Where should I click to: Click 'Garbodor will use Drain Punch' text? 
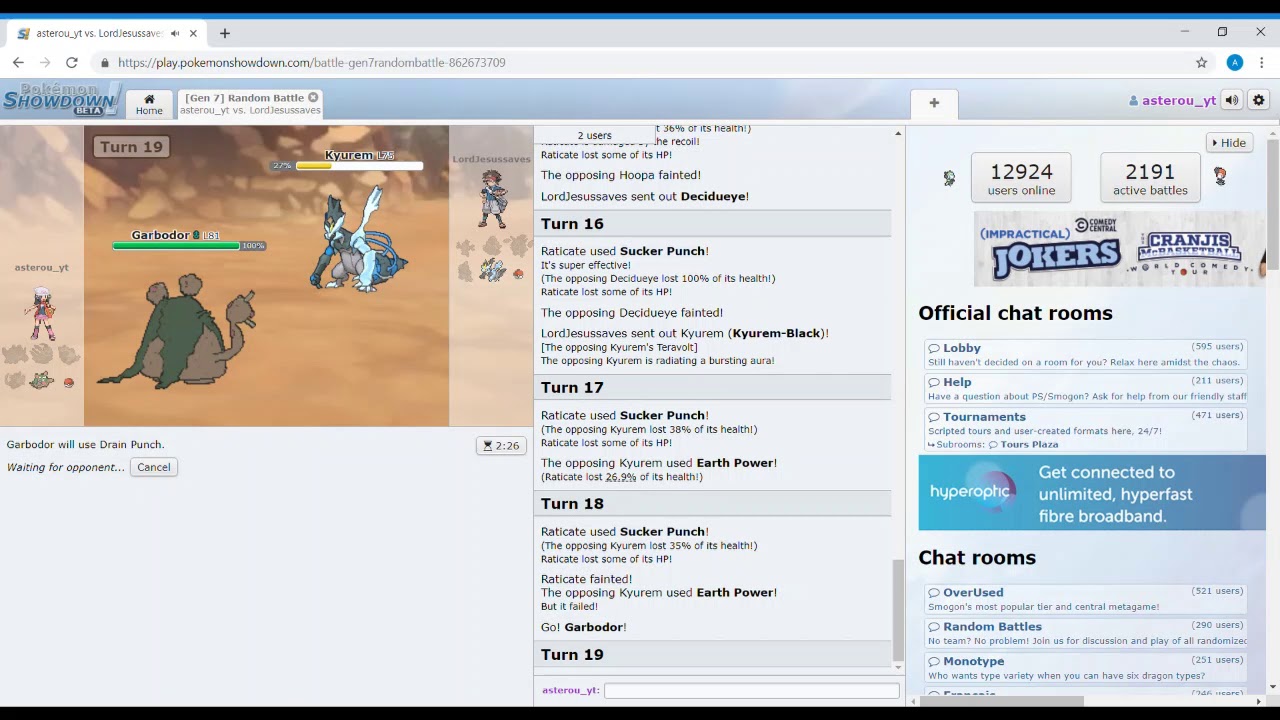[x=85, y=444]
